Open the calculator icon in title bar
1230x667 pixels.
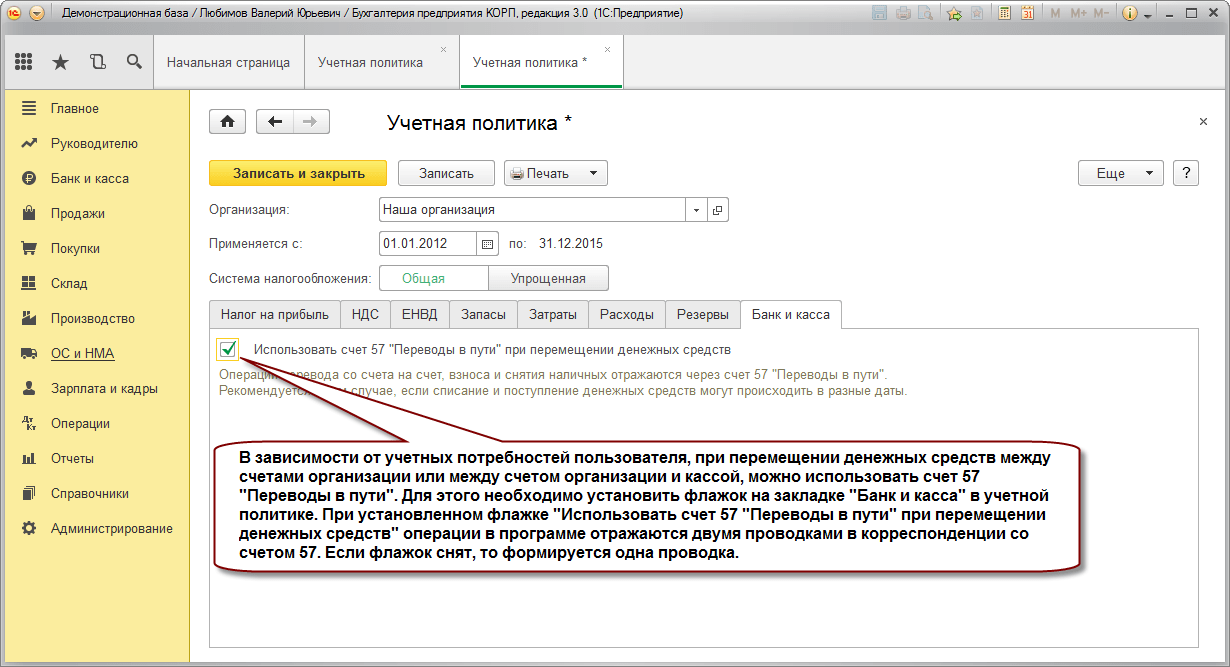(x=1003, y=13)
